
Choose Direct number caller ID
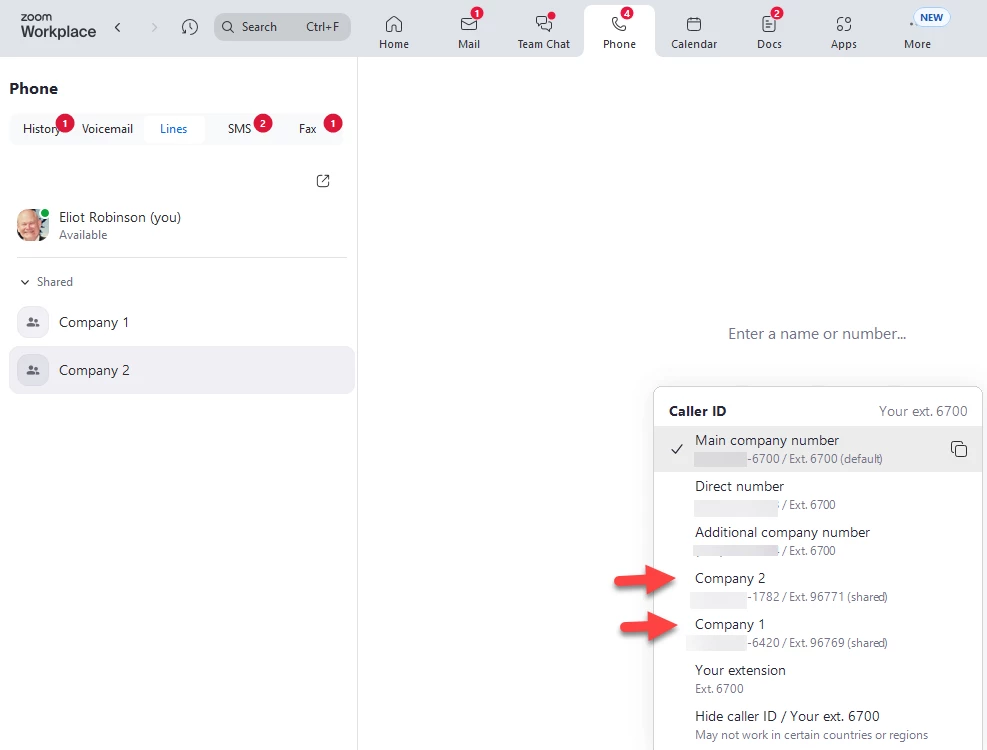pyautogui.click(x=818, y=495)
